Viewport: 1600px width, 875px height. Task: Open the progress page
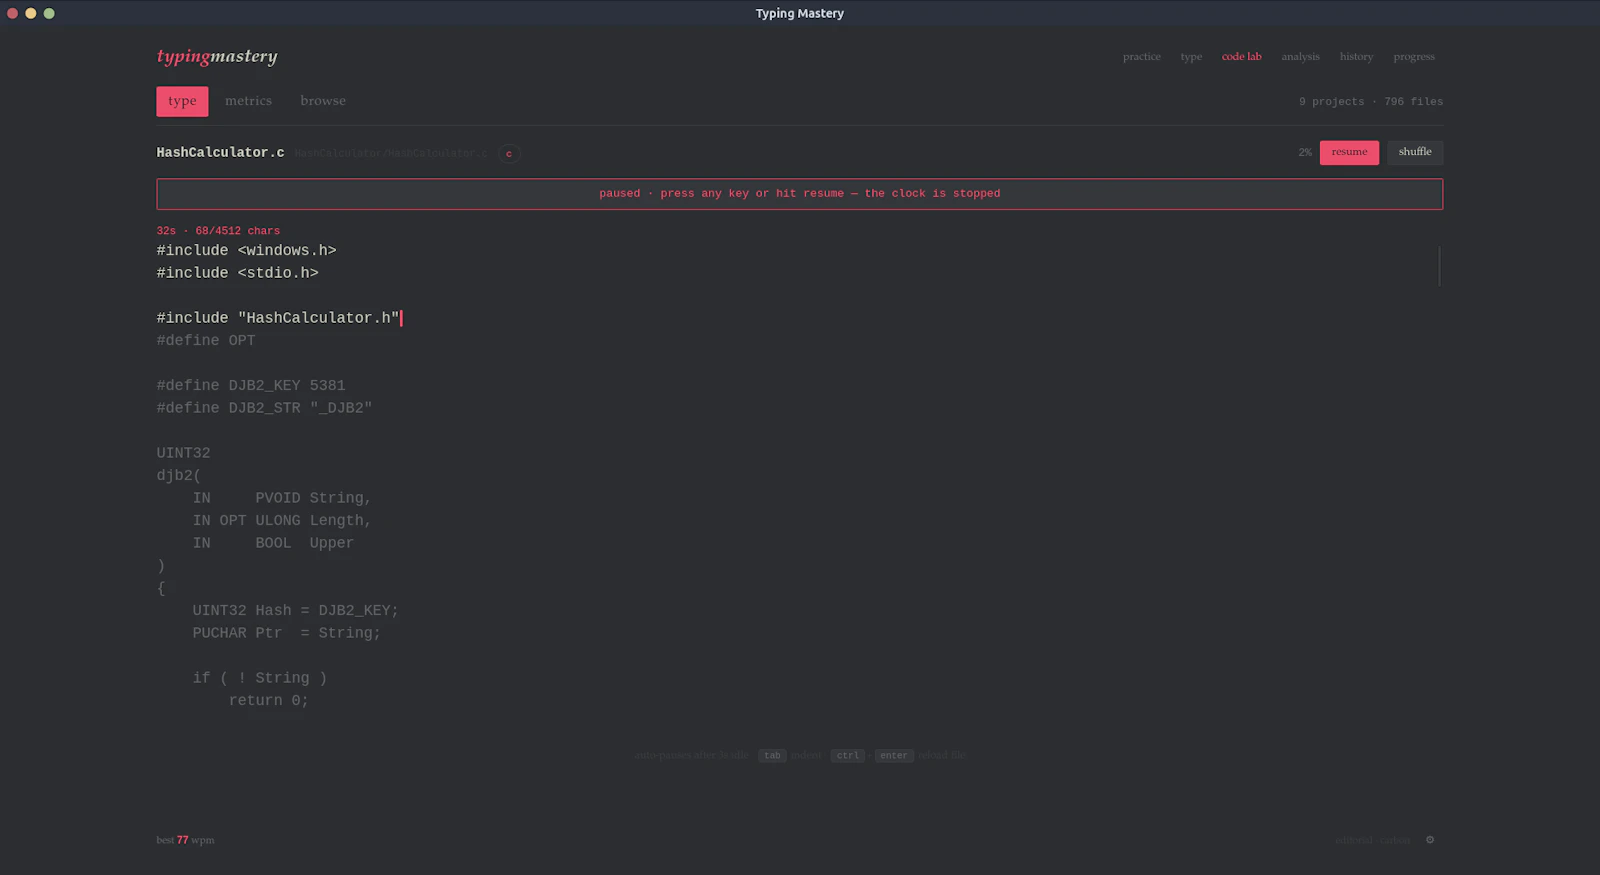pyautogui.click(x=1414, y=57)
